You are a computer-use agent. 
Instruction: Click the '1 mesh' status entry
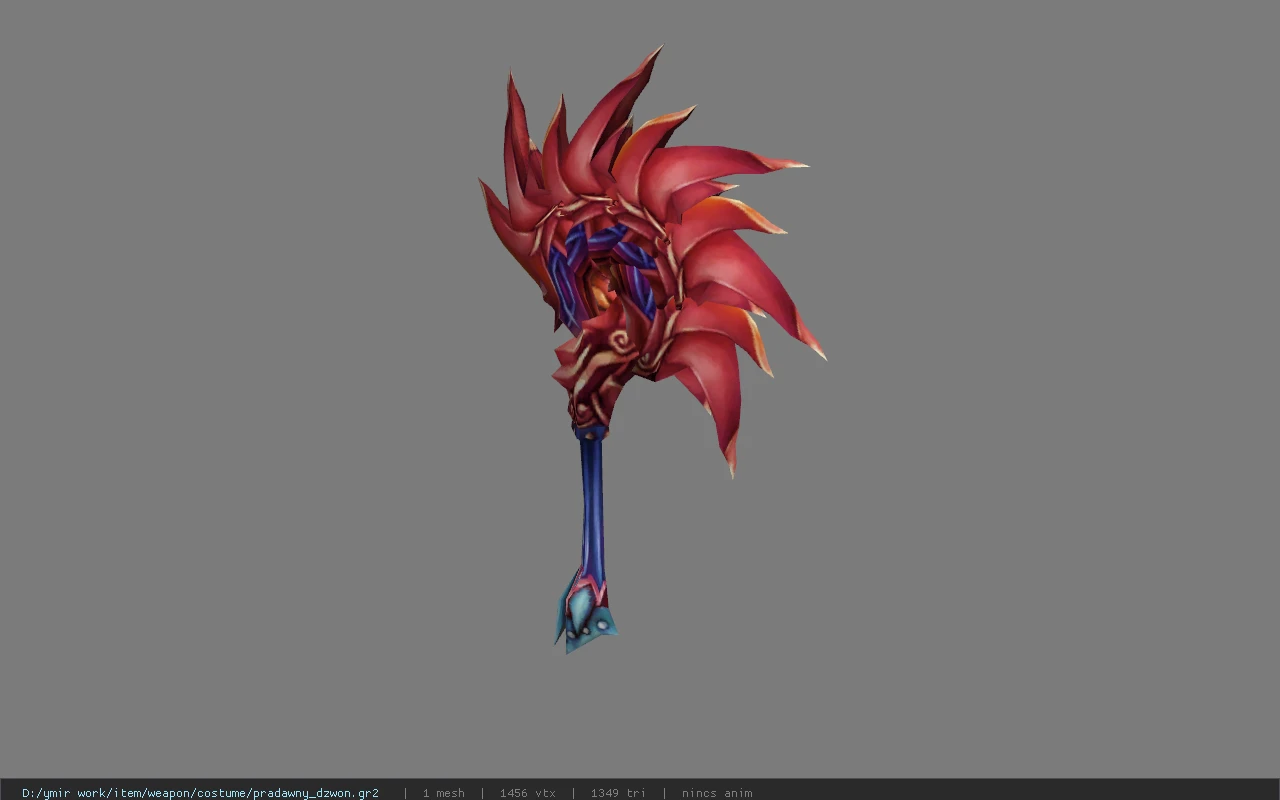click(x=443, y=793)
